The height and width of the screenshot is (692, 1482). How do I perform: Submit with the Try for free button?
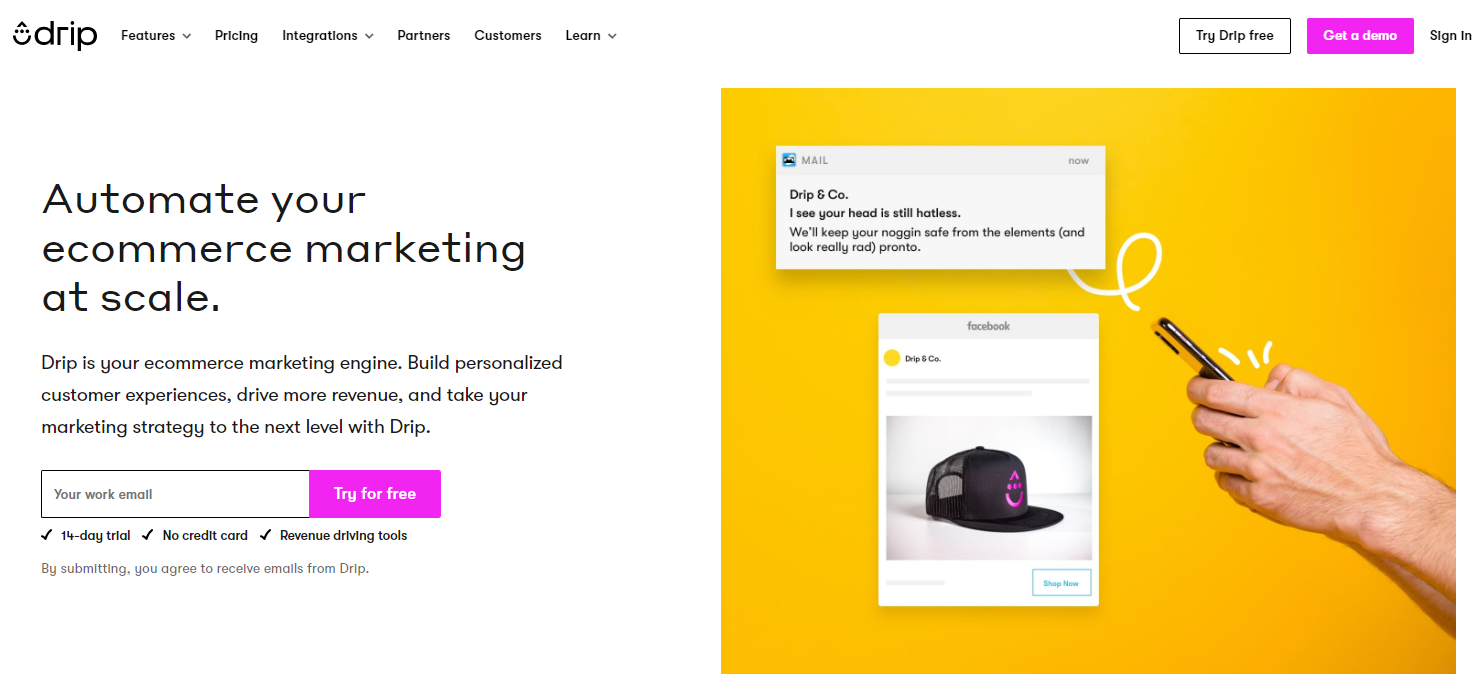click(x=375, y=494)
